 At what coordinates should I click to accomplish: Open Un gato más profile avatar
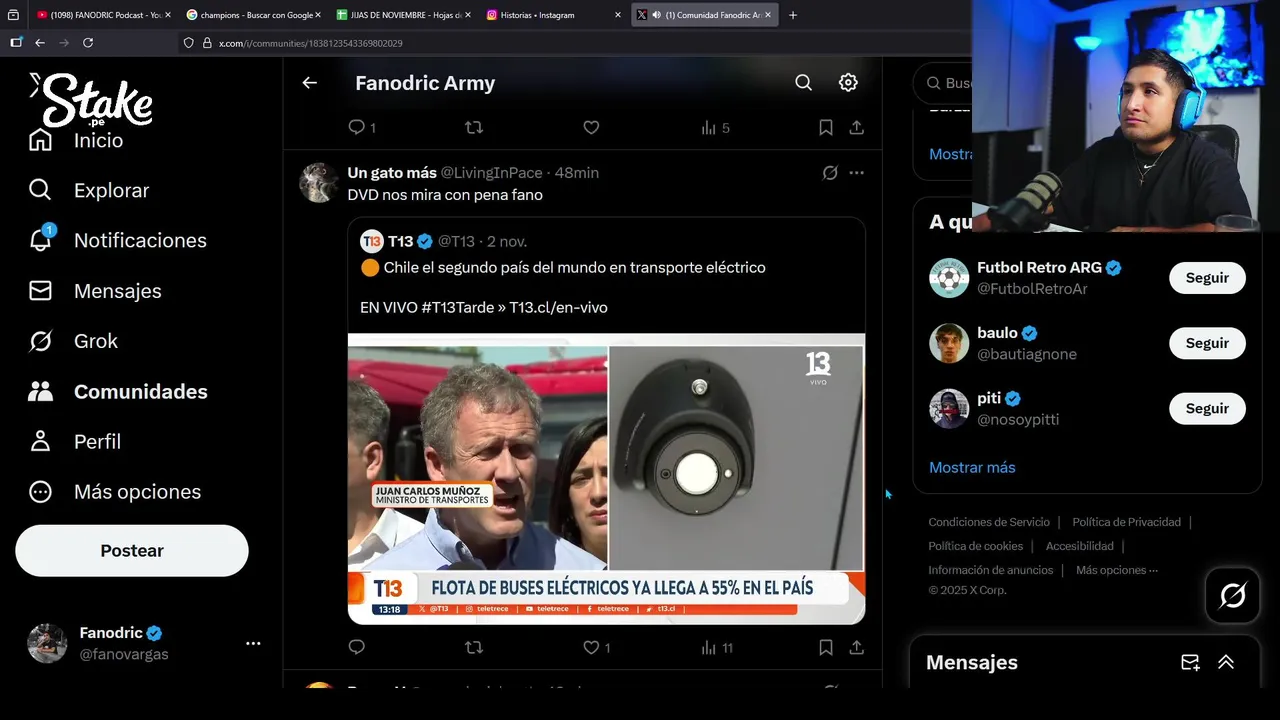point(319,182)
